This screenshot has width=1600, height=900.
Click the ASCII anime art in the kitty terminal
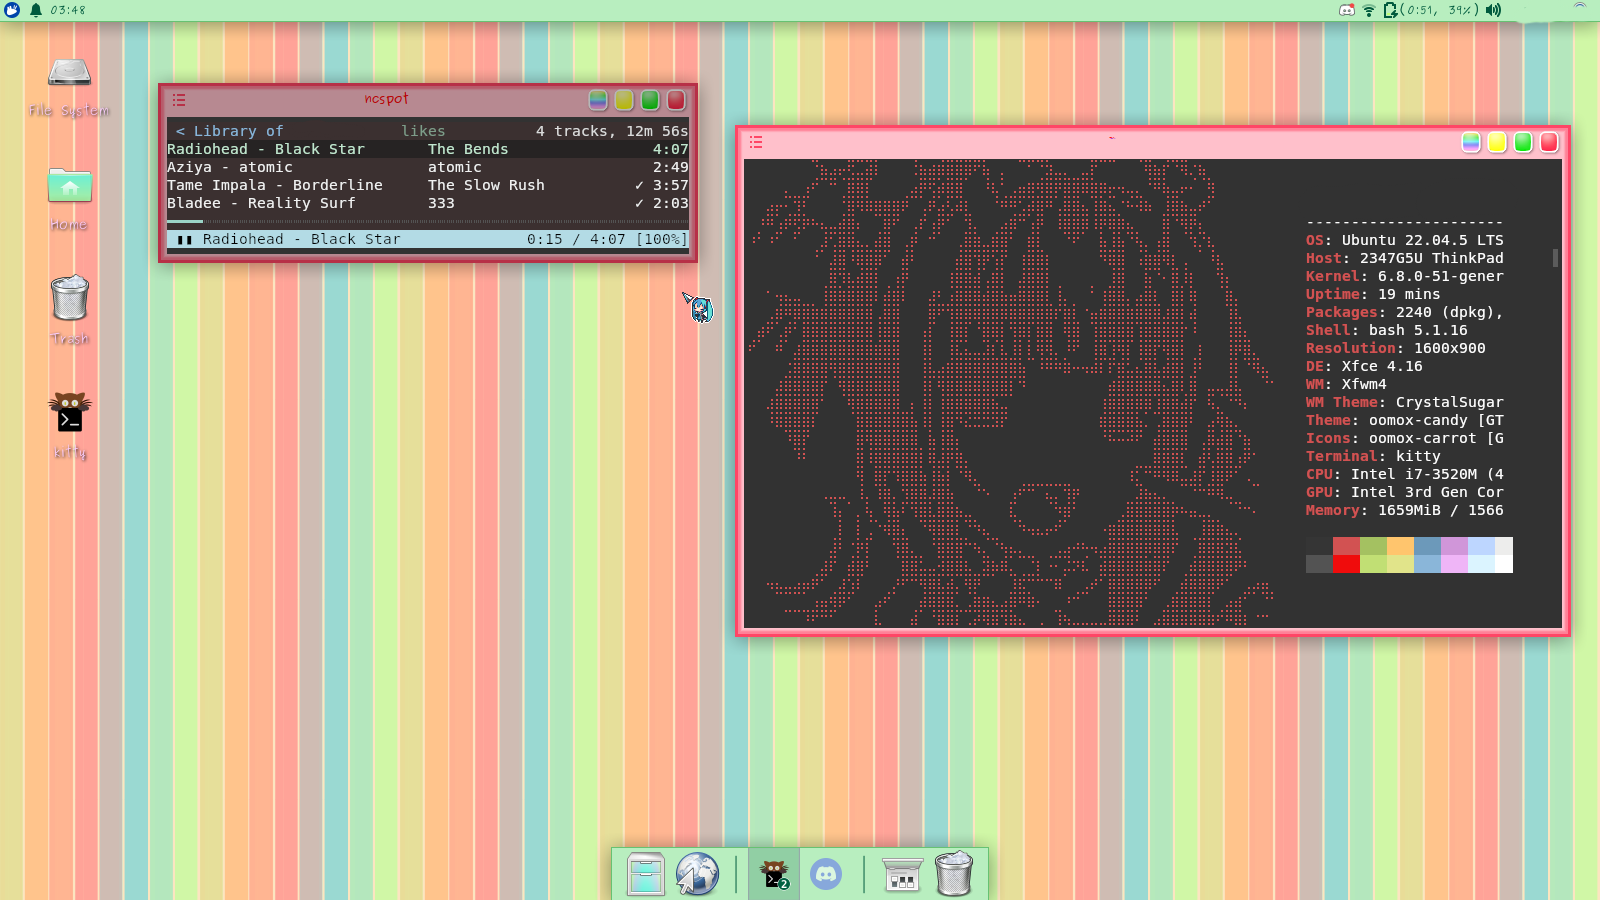(1010, 393)
